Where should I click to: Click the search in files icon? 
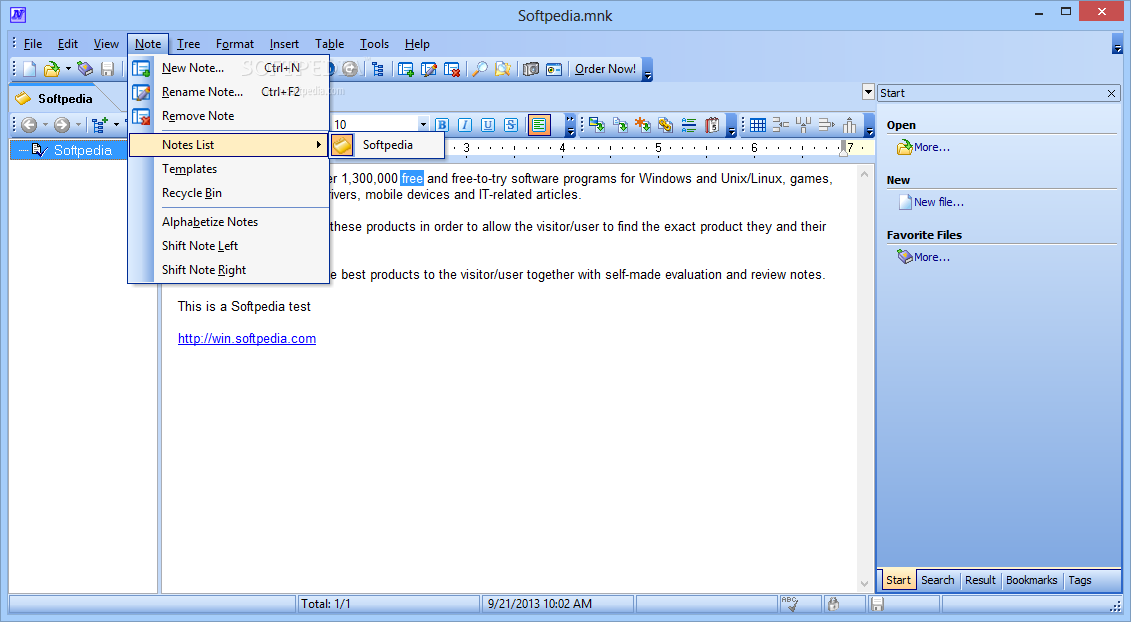point(503,69)
